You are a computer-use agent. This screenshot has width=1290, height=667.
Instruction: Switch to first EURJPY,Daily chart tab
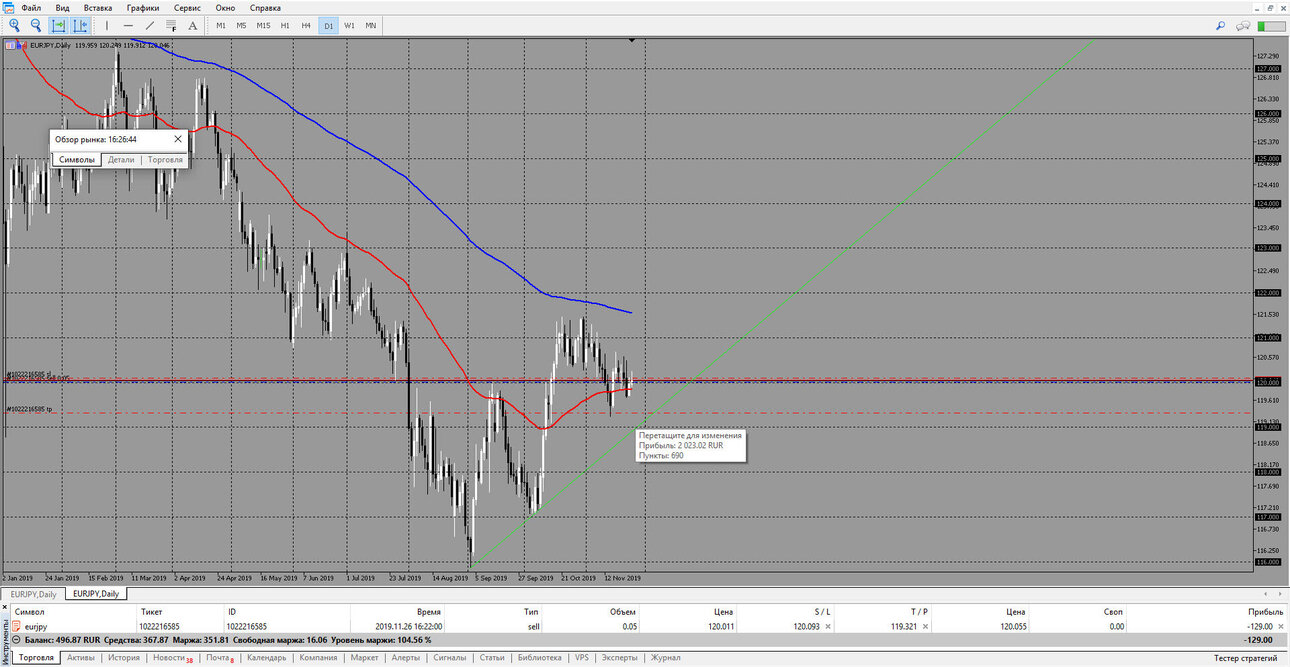pos(33,593)
